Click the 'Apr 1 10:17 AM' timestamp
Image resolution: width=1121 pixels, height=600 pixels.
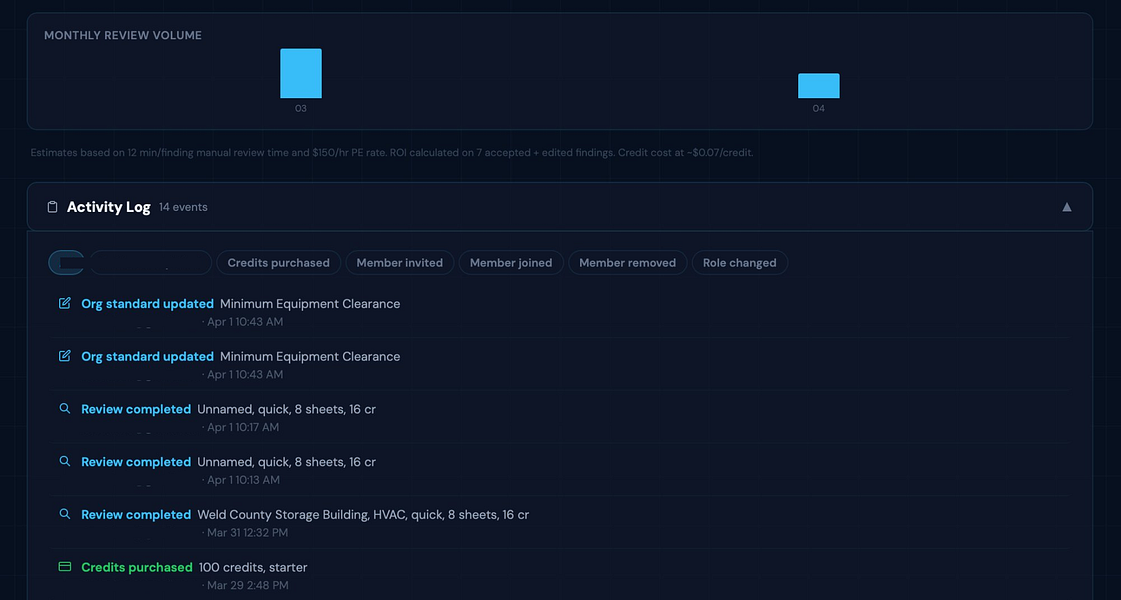tap(243, 428)
